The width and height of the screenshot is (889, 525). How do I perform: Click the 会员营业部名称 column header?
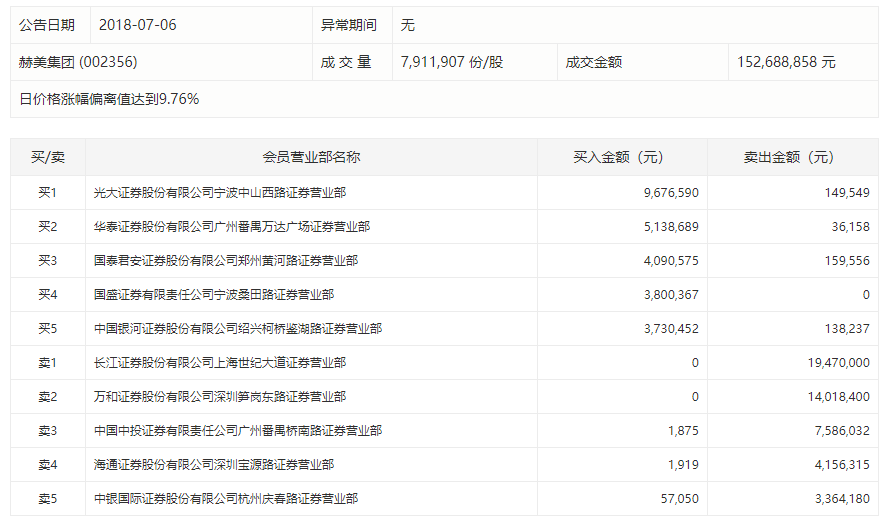coord(311,157)
